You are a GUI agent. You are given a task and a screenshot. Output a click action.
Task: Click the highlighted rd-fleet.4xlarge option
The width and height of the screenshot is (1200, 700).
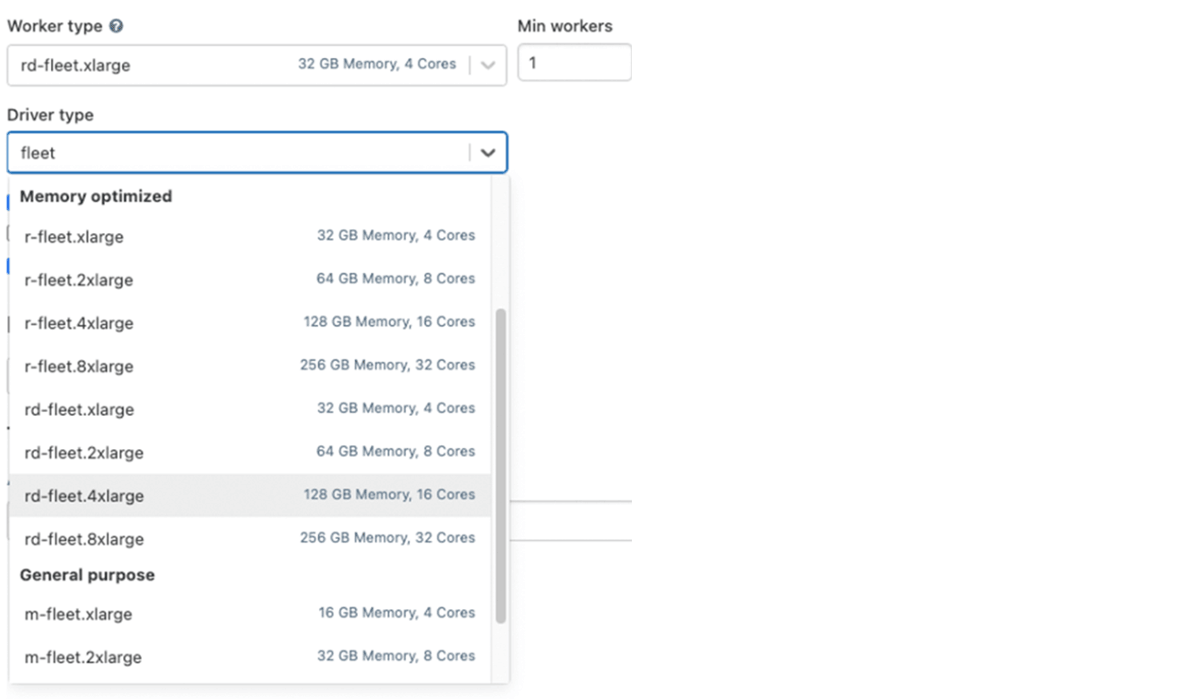pyautogui.click(x=250, y=495)
